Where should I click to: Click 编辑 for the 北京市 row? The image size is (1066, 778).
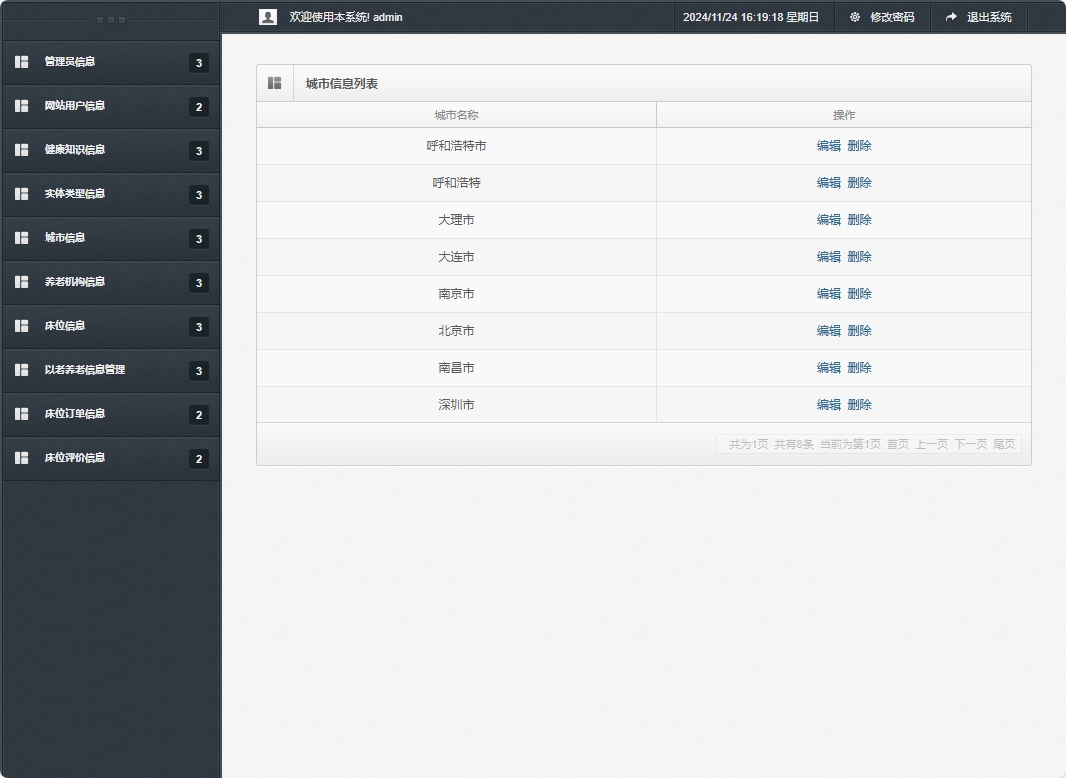tap(828, 331)
